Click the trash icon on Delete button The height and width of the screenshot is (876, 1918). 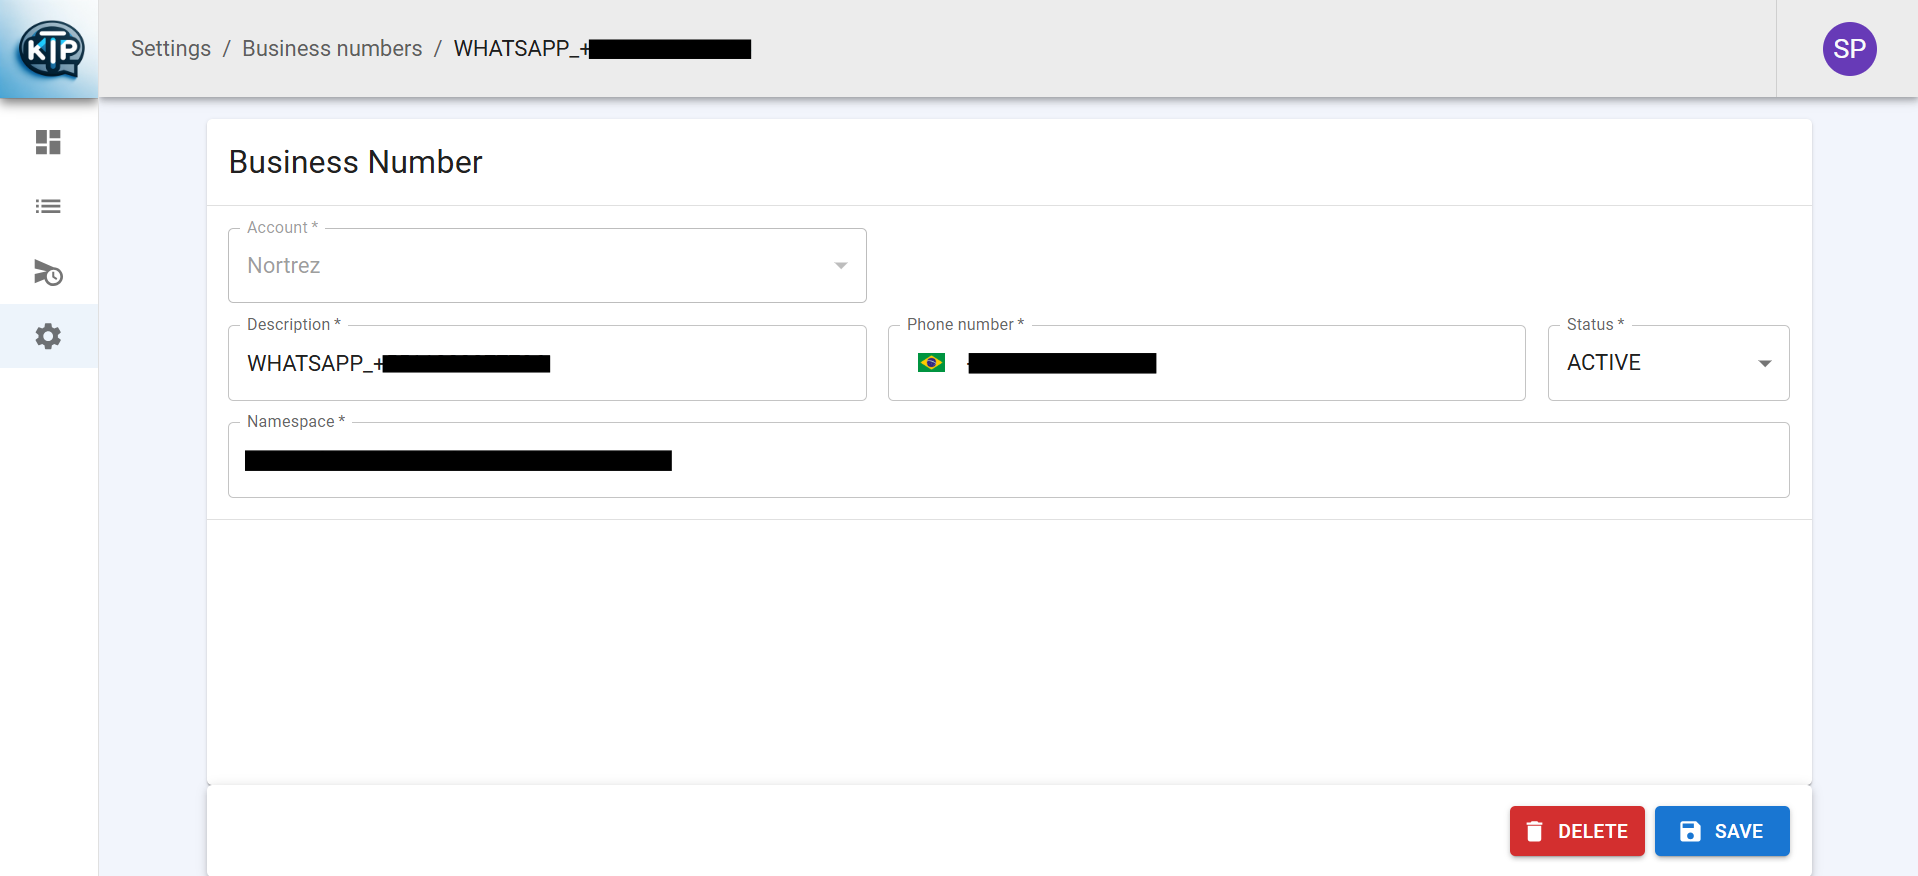click(x=1534, y=831)
